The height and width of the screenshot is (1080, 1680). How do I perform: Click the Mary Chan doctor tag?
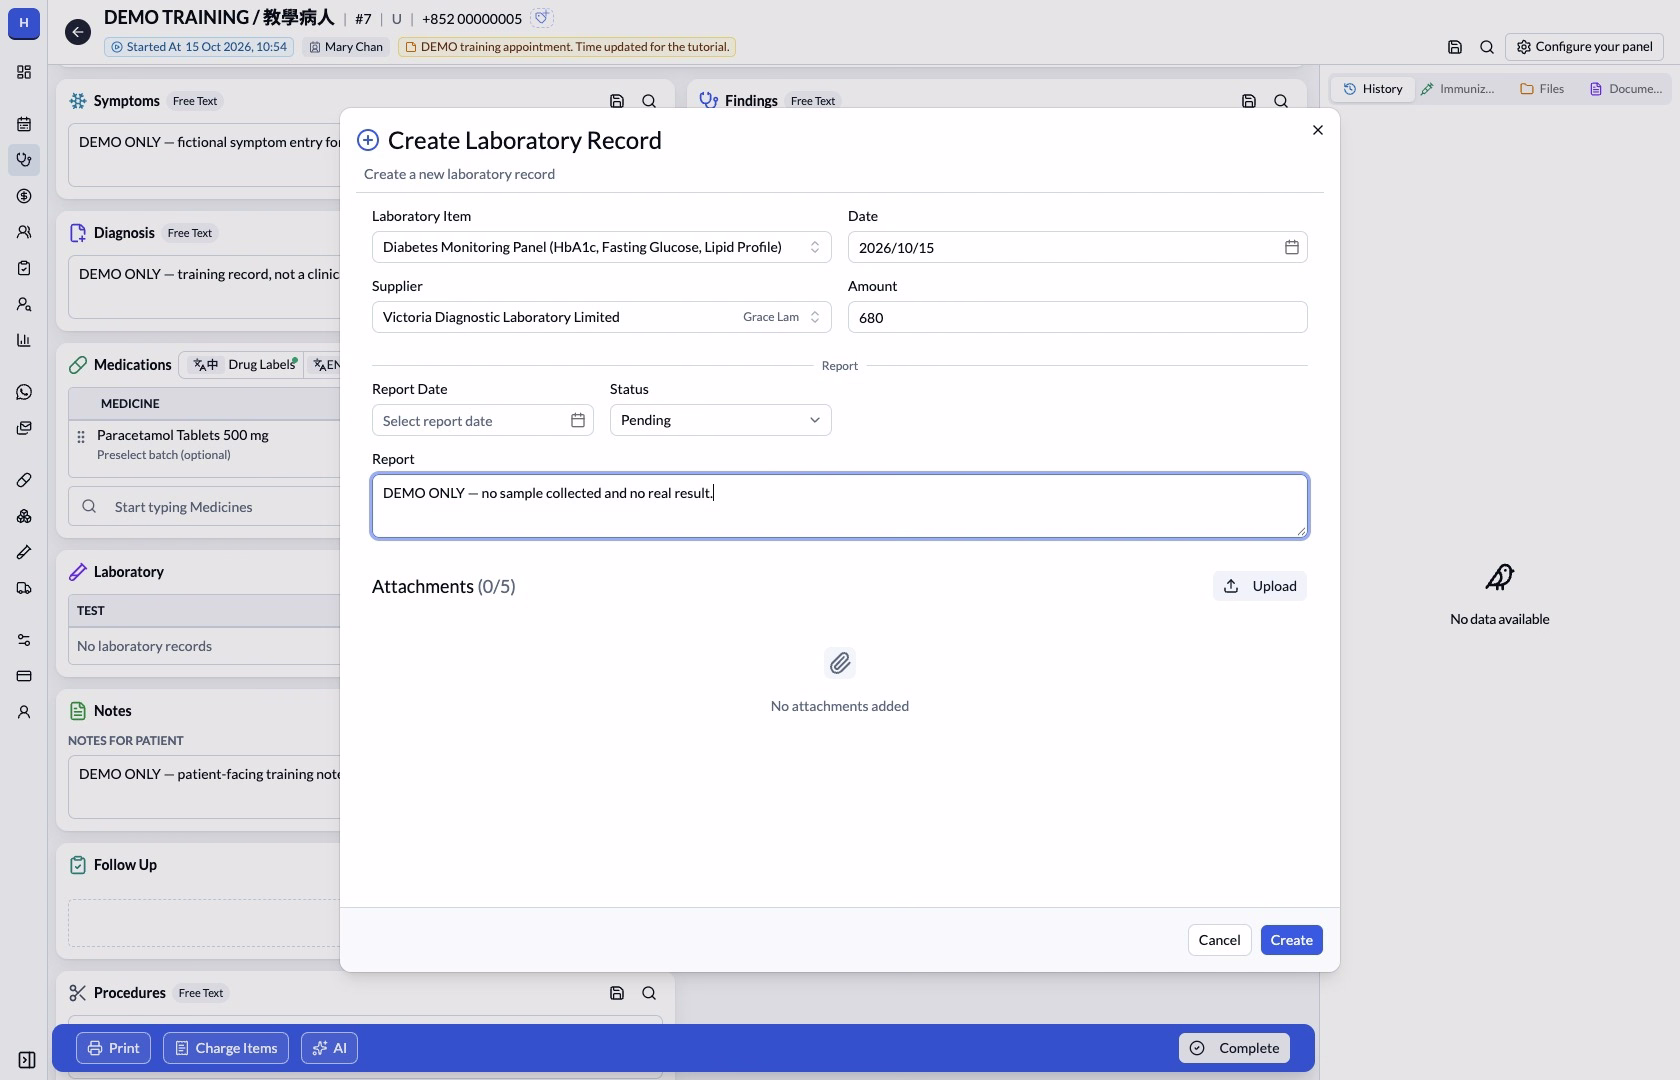click(x=345, y=47)
